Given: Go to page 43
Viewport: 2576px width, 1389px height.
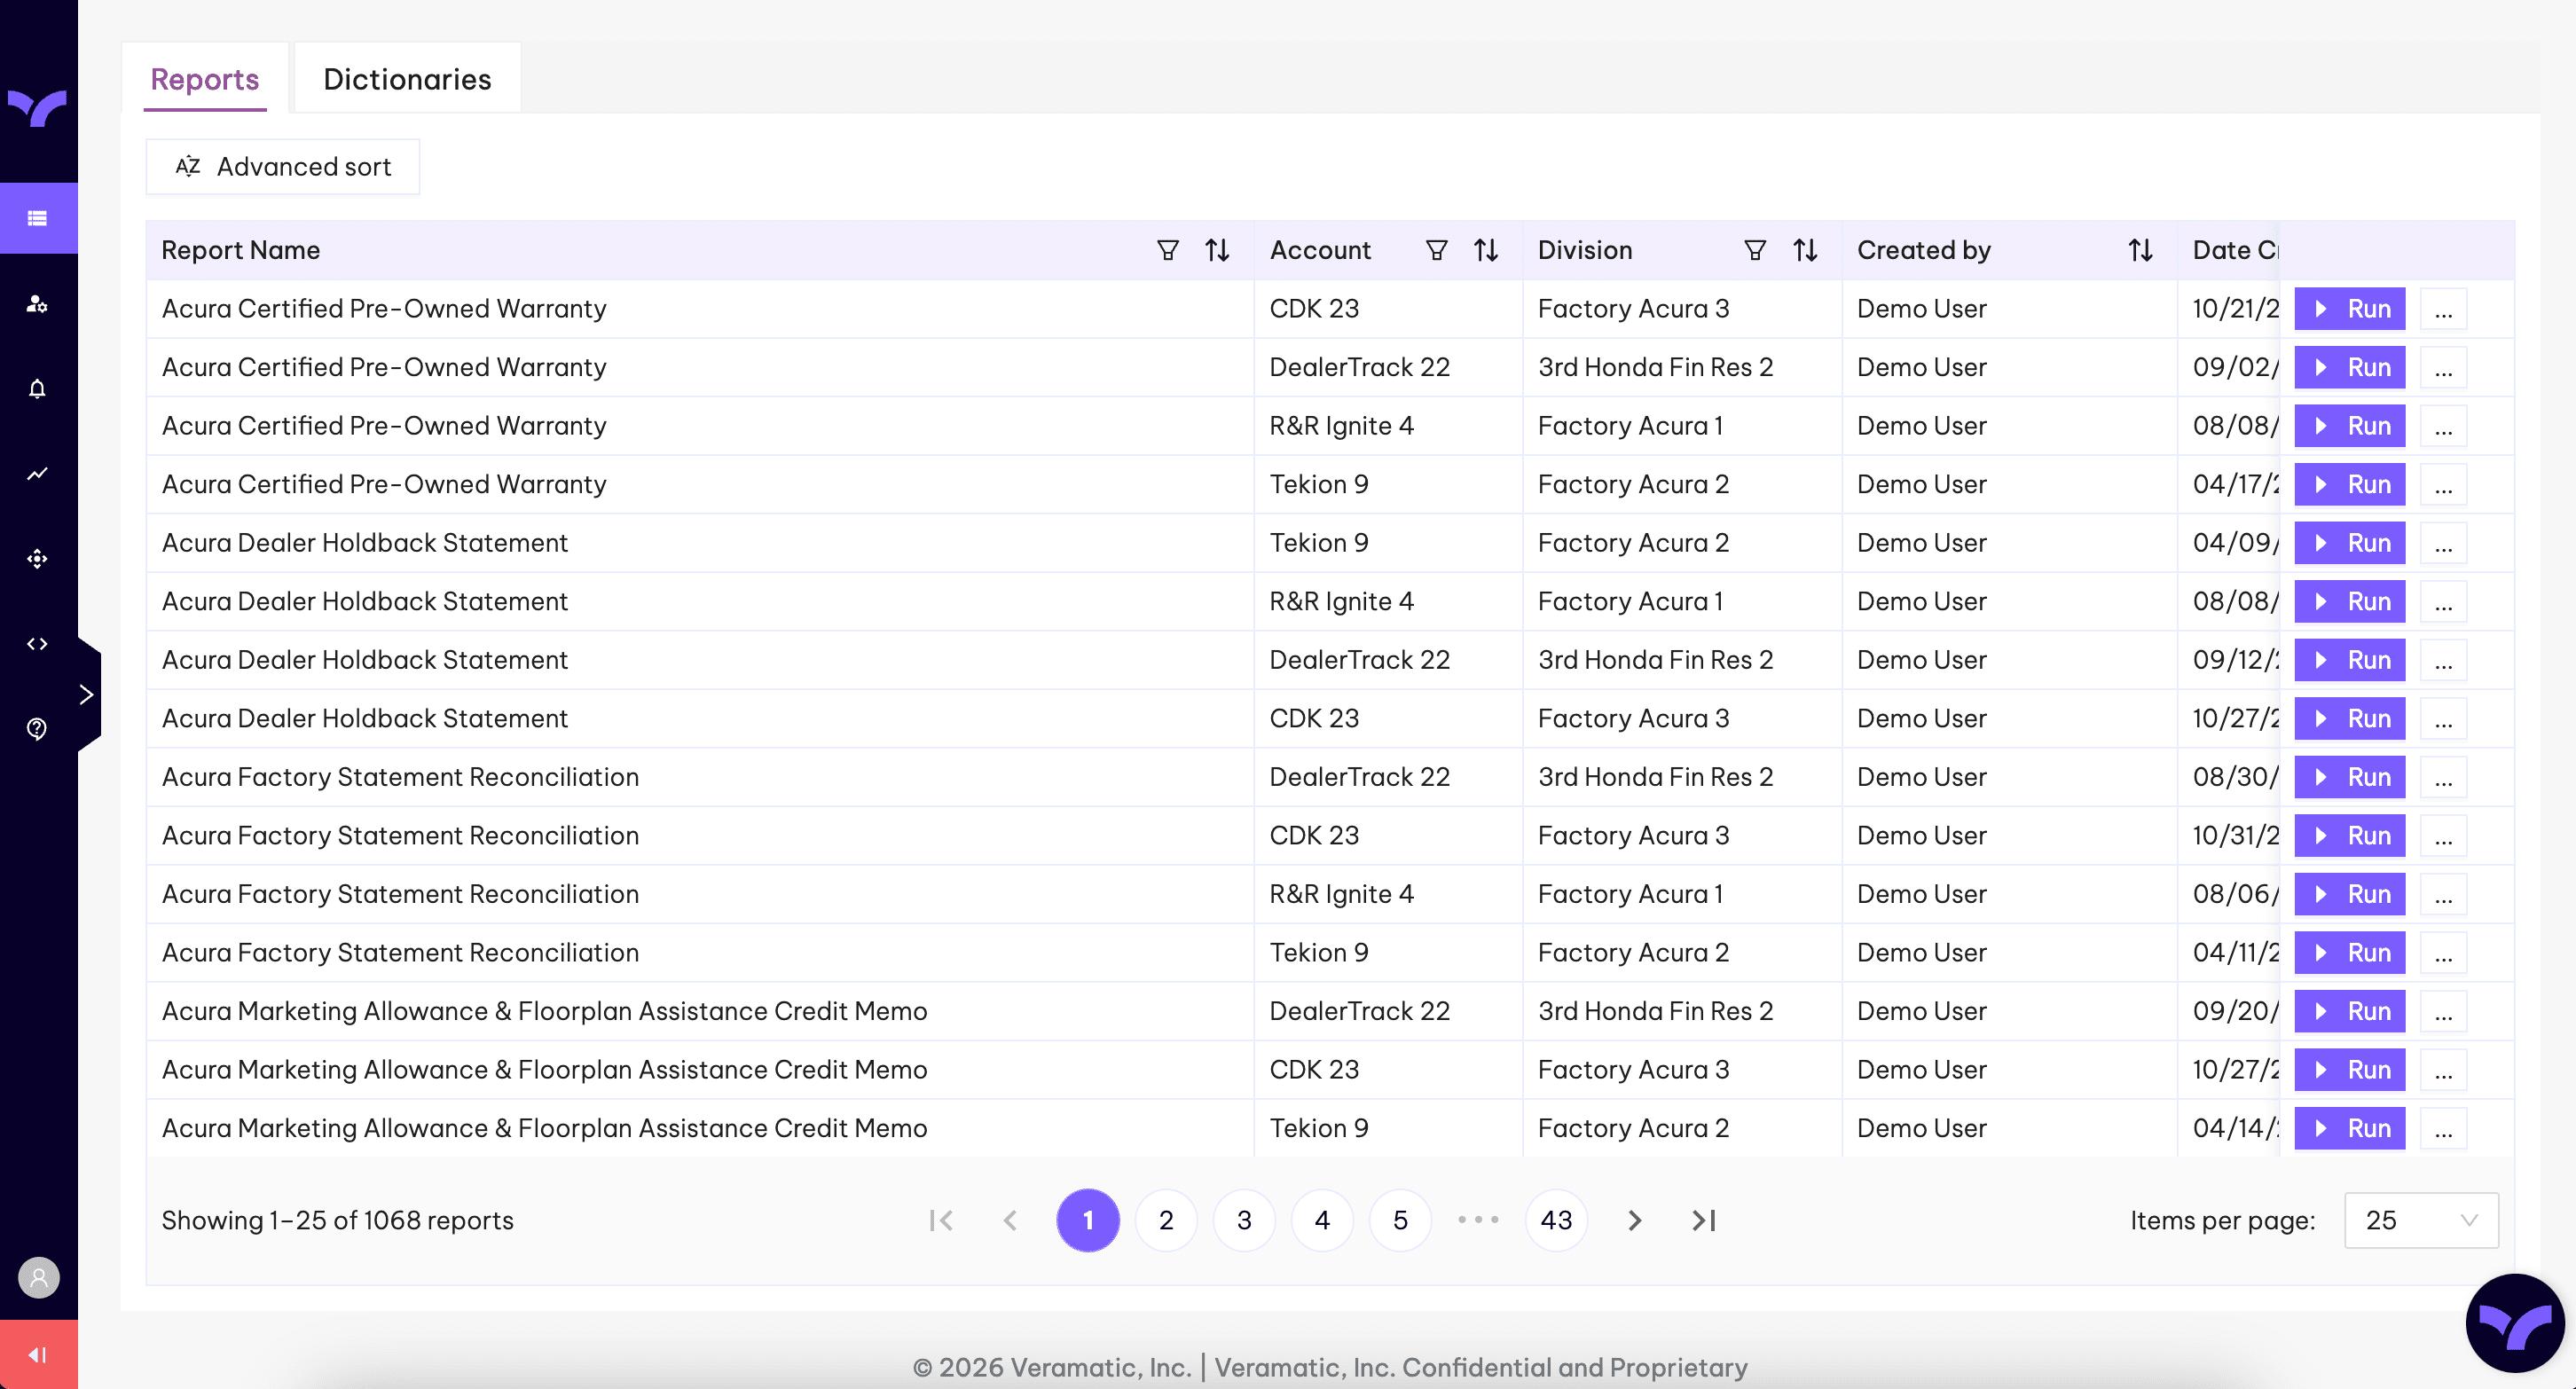Looking at the screenshot, I should pyautogui.click(x=1556, y=1220).
